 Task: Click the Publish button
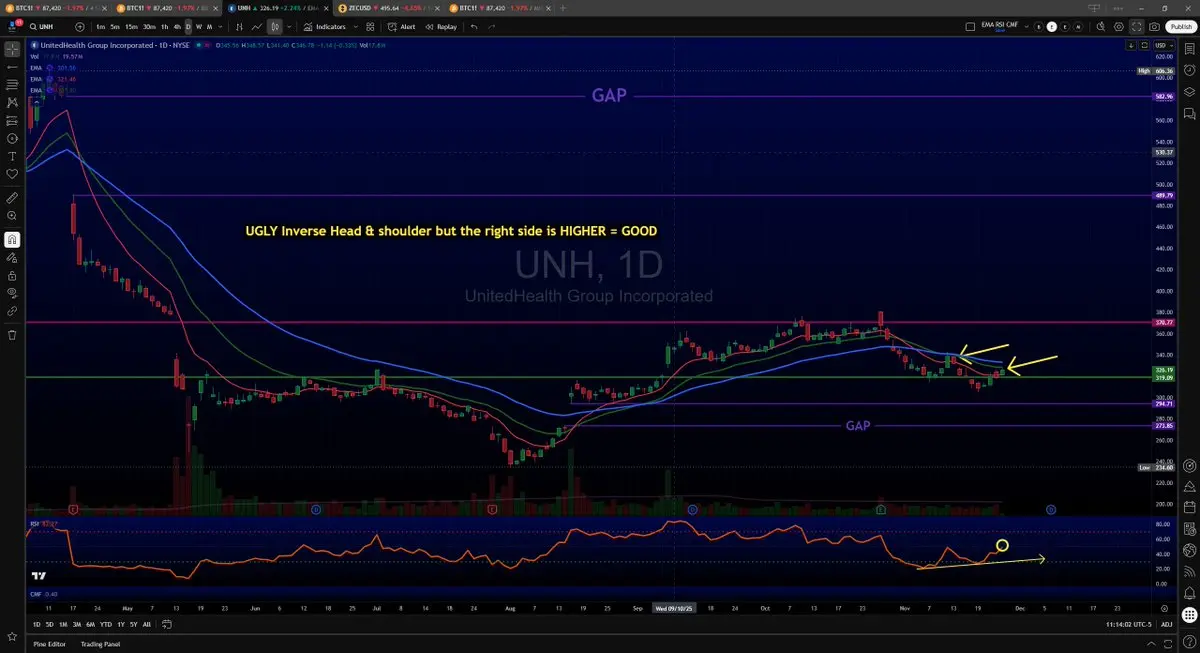[x=1181, y=27]
